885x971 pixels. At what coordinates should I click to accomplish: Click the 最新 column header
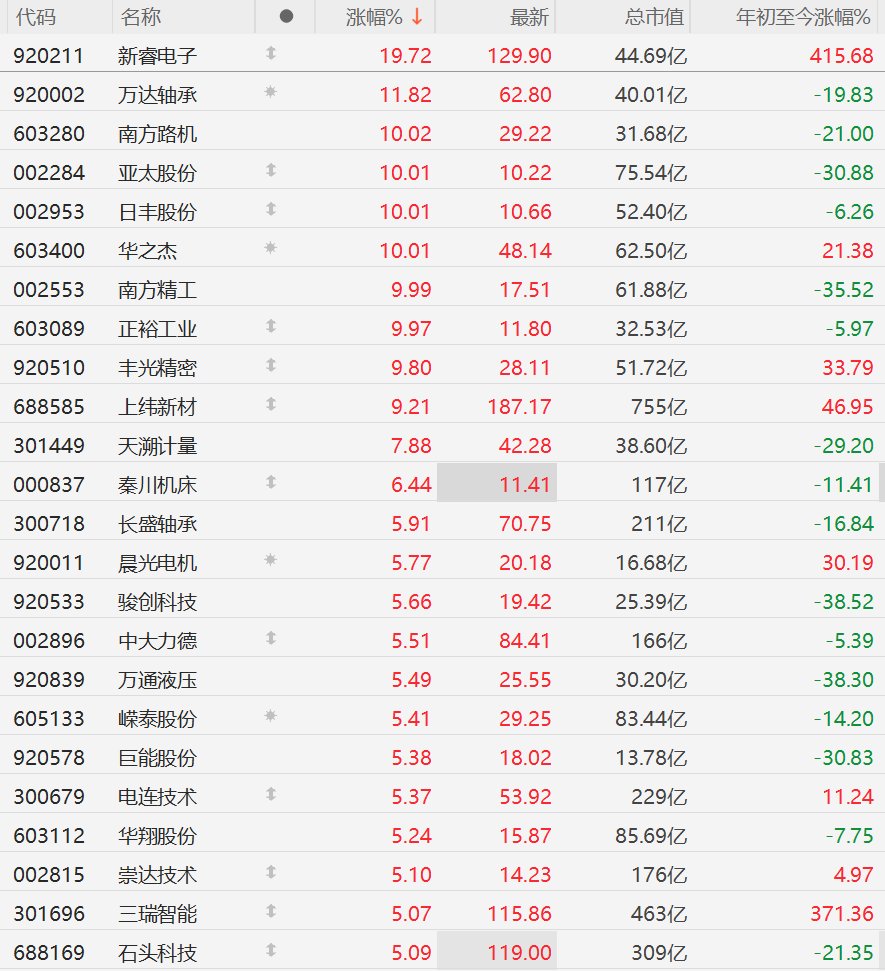pos(529,17)
